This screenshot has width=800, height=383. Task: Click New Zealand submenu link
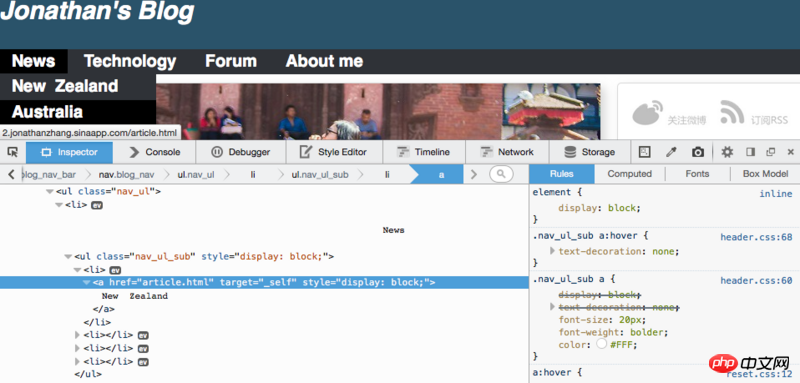[65, 86]
